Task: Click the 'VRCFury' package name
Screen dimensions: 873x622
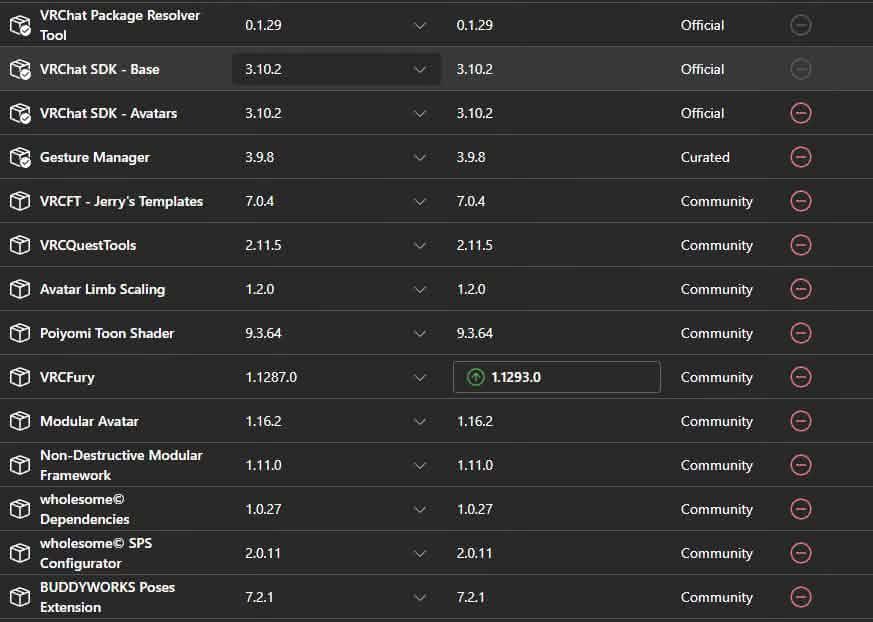Action: pyautogui.click(x=67, y=378)
